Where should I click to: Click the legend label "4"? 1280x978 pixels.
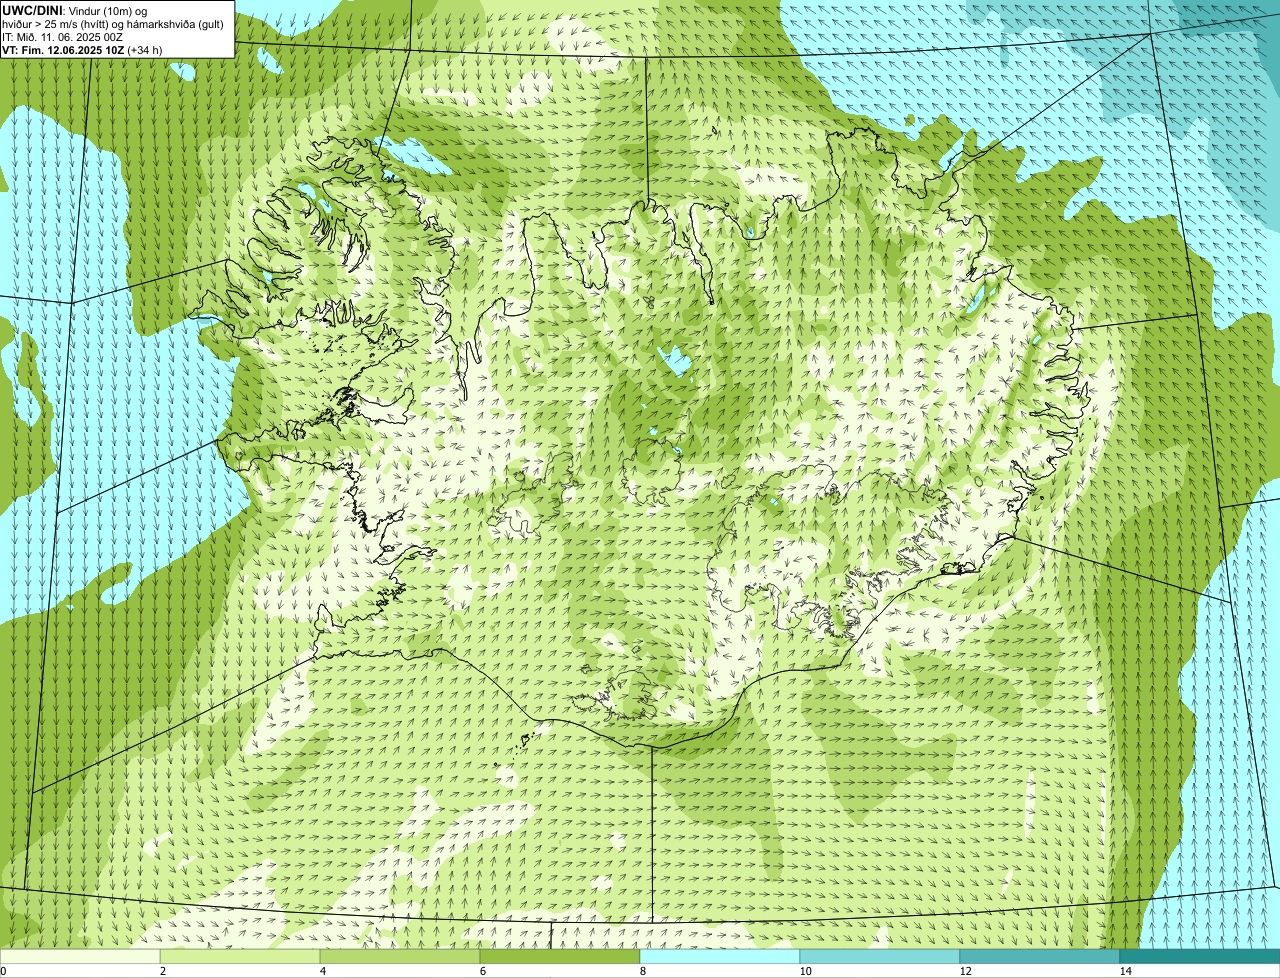(x=322, y=971)
